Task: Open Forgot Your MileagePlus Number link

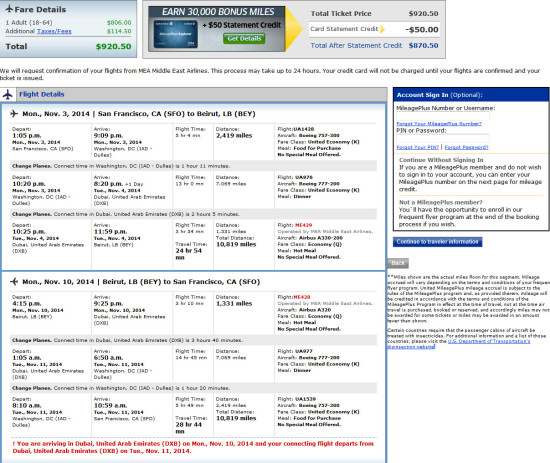Action: pos(439,123)
